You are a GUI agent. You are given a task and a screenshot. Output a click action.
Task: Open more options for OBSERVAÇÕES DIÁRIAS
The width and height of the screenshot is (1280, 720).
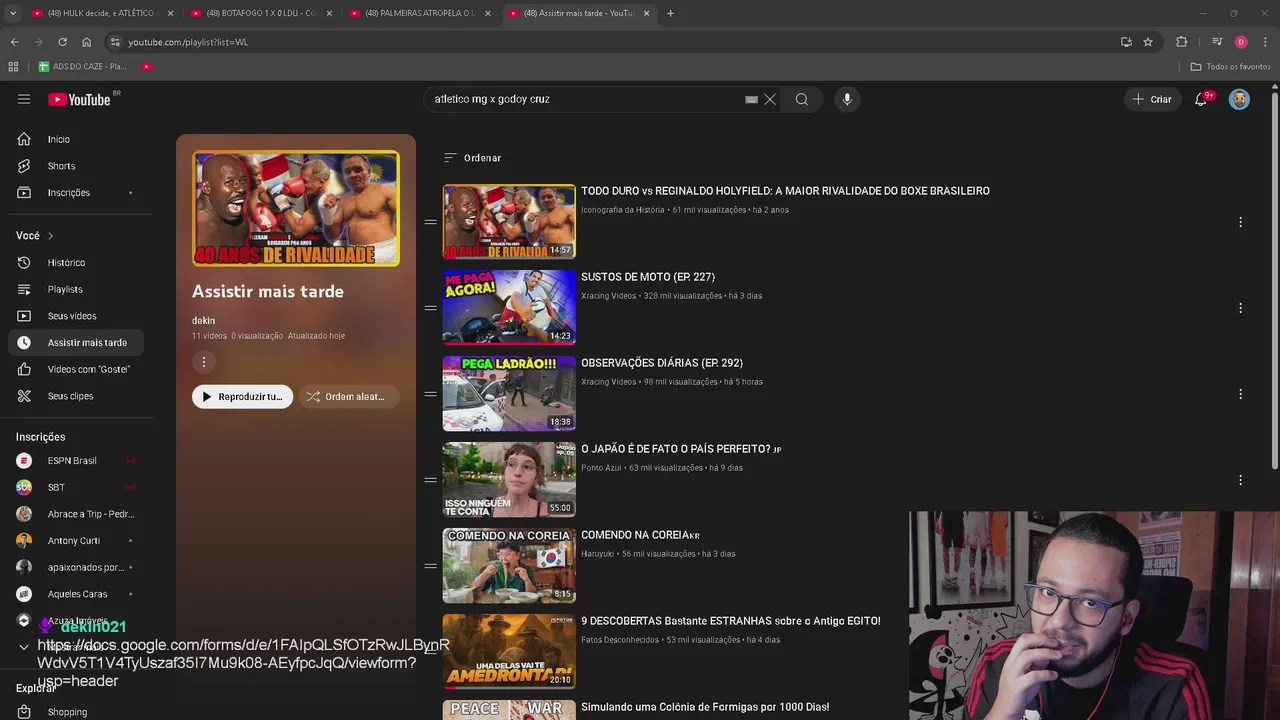point(1240,394)
